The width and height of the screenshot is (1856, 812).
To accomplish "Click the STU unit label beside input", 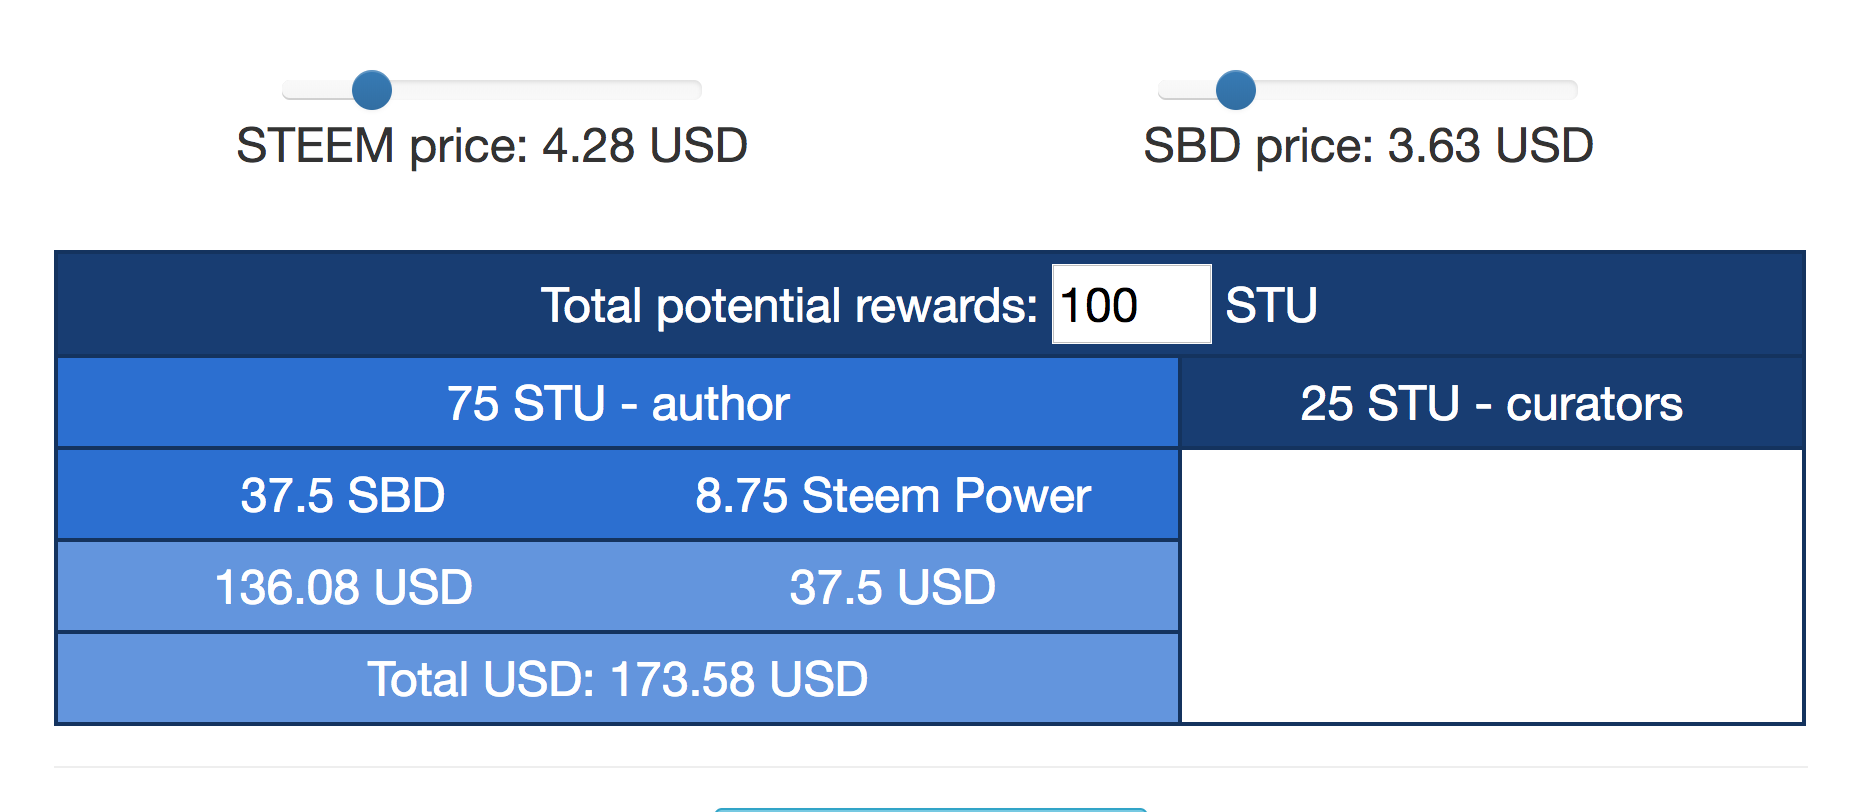I will 1271,305.
